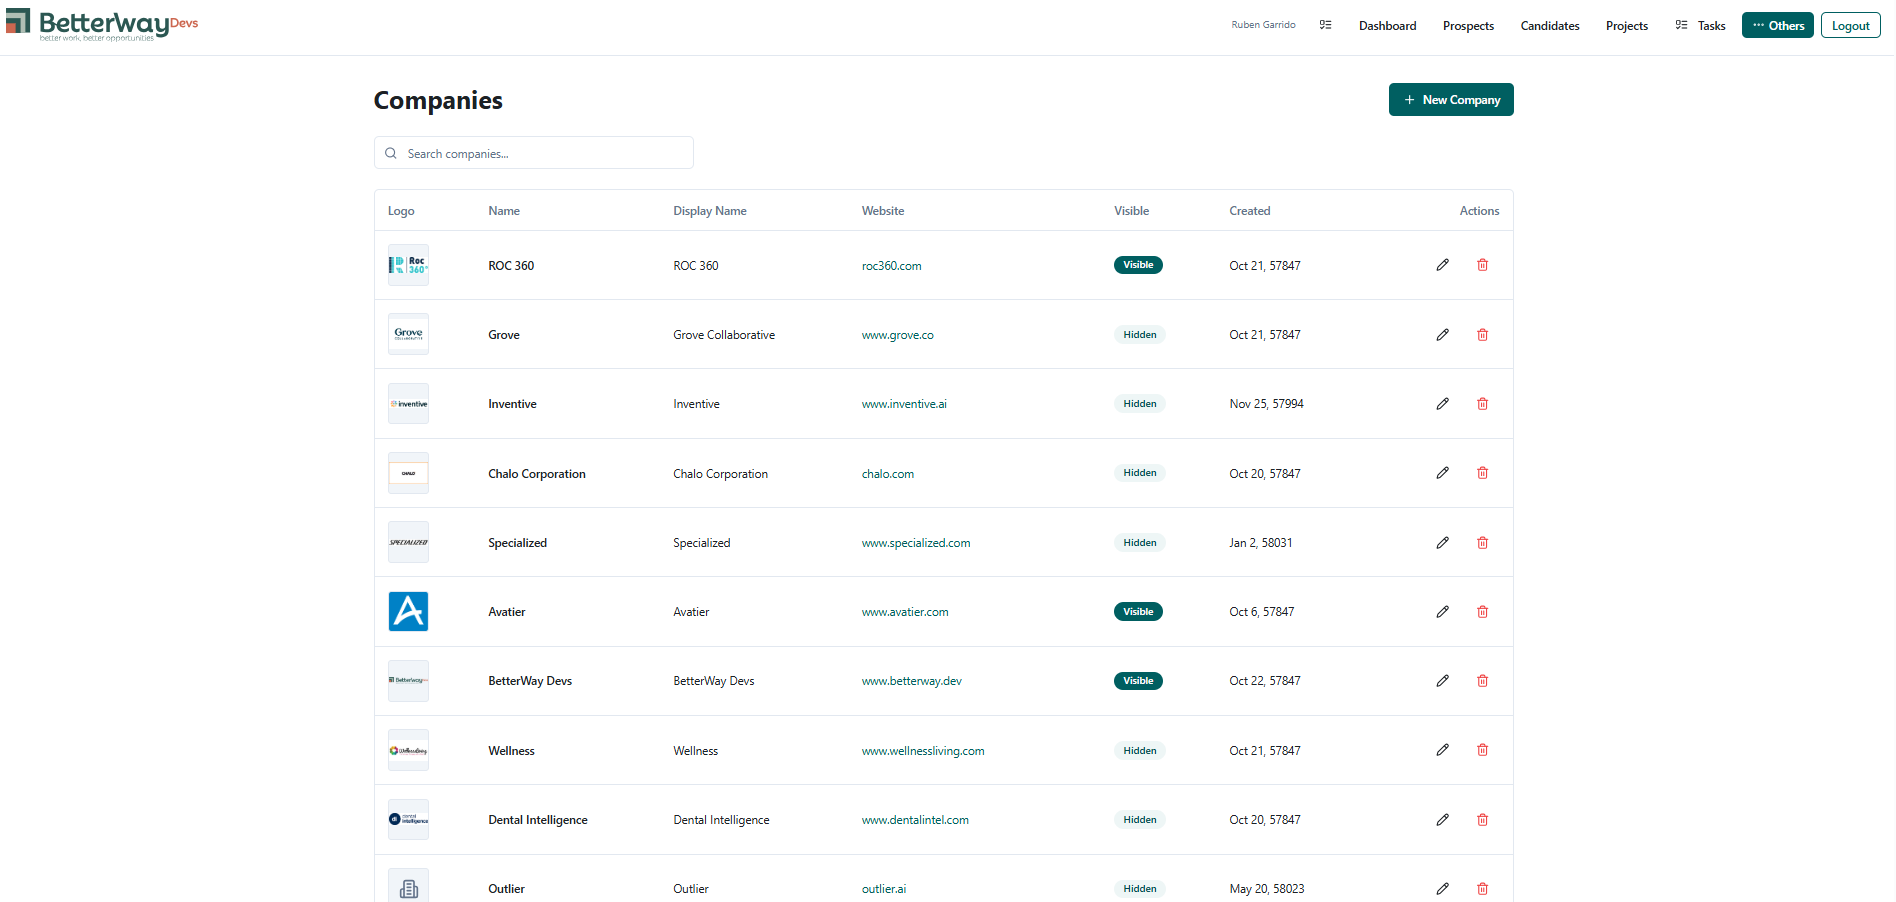Create a New Company

(x=1451, y=99)
